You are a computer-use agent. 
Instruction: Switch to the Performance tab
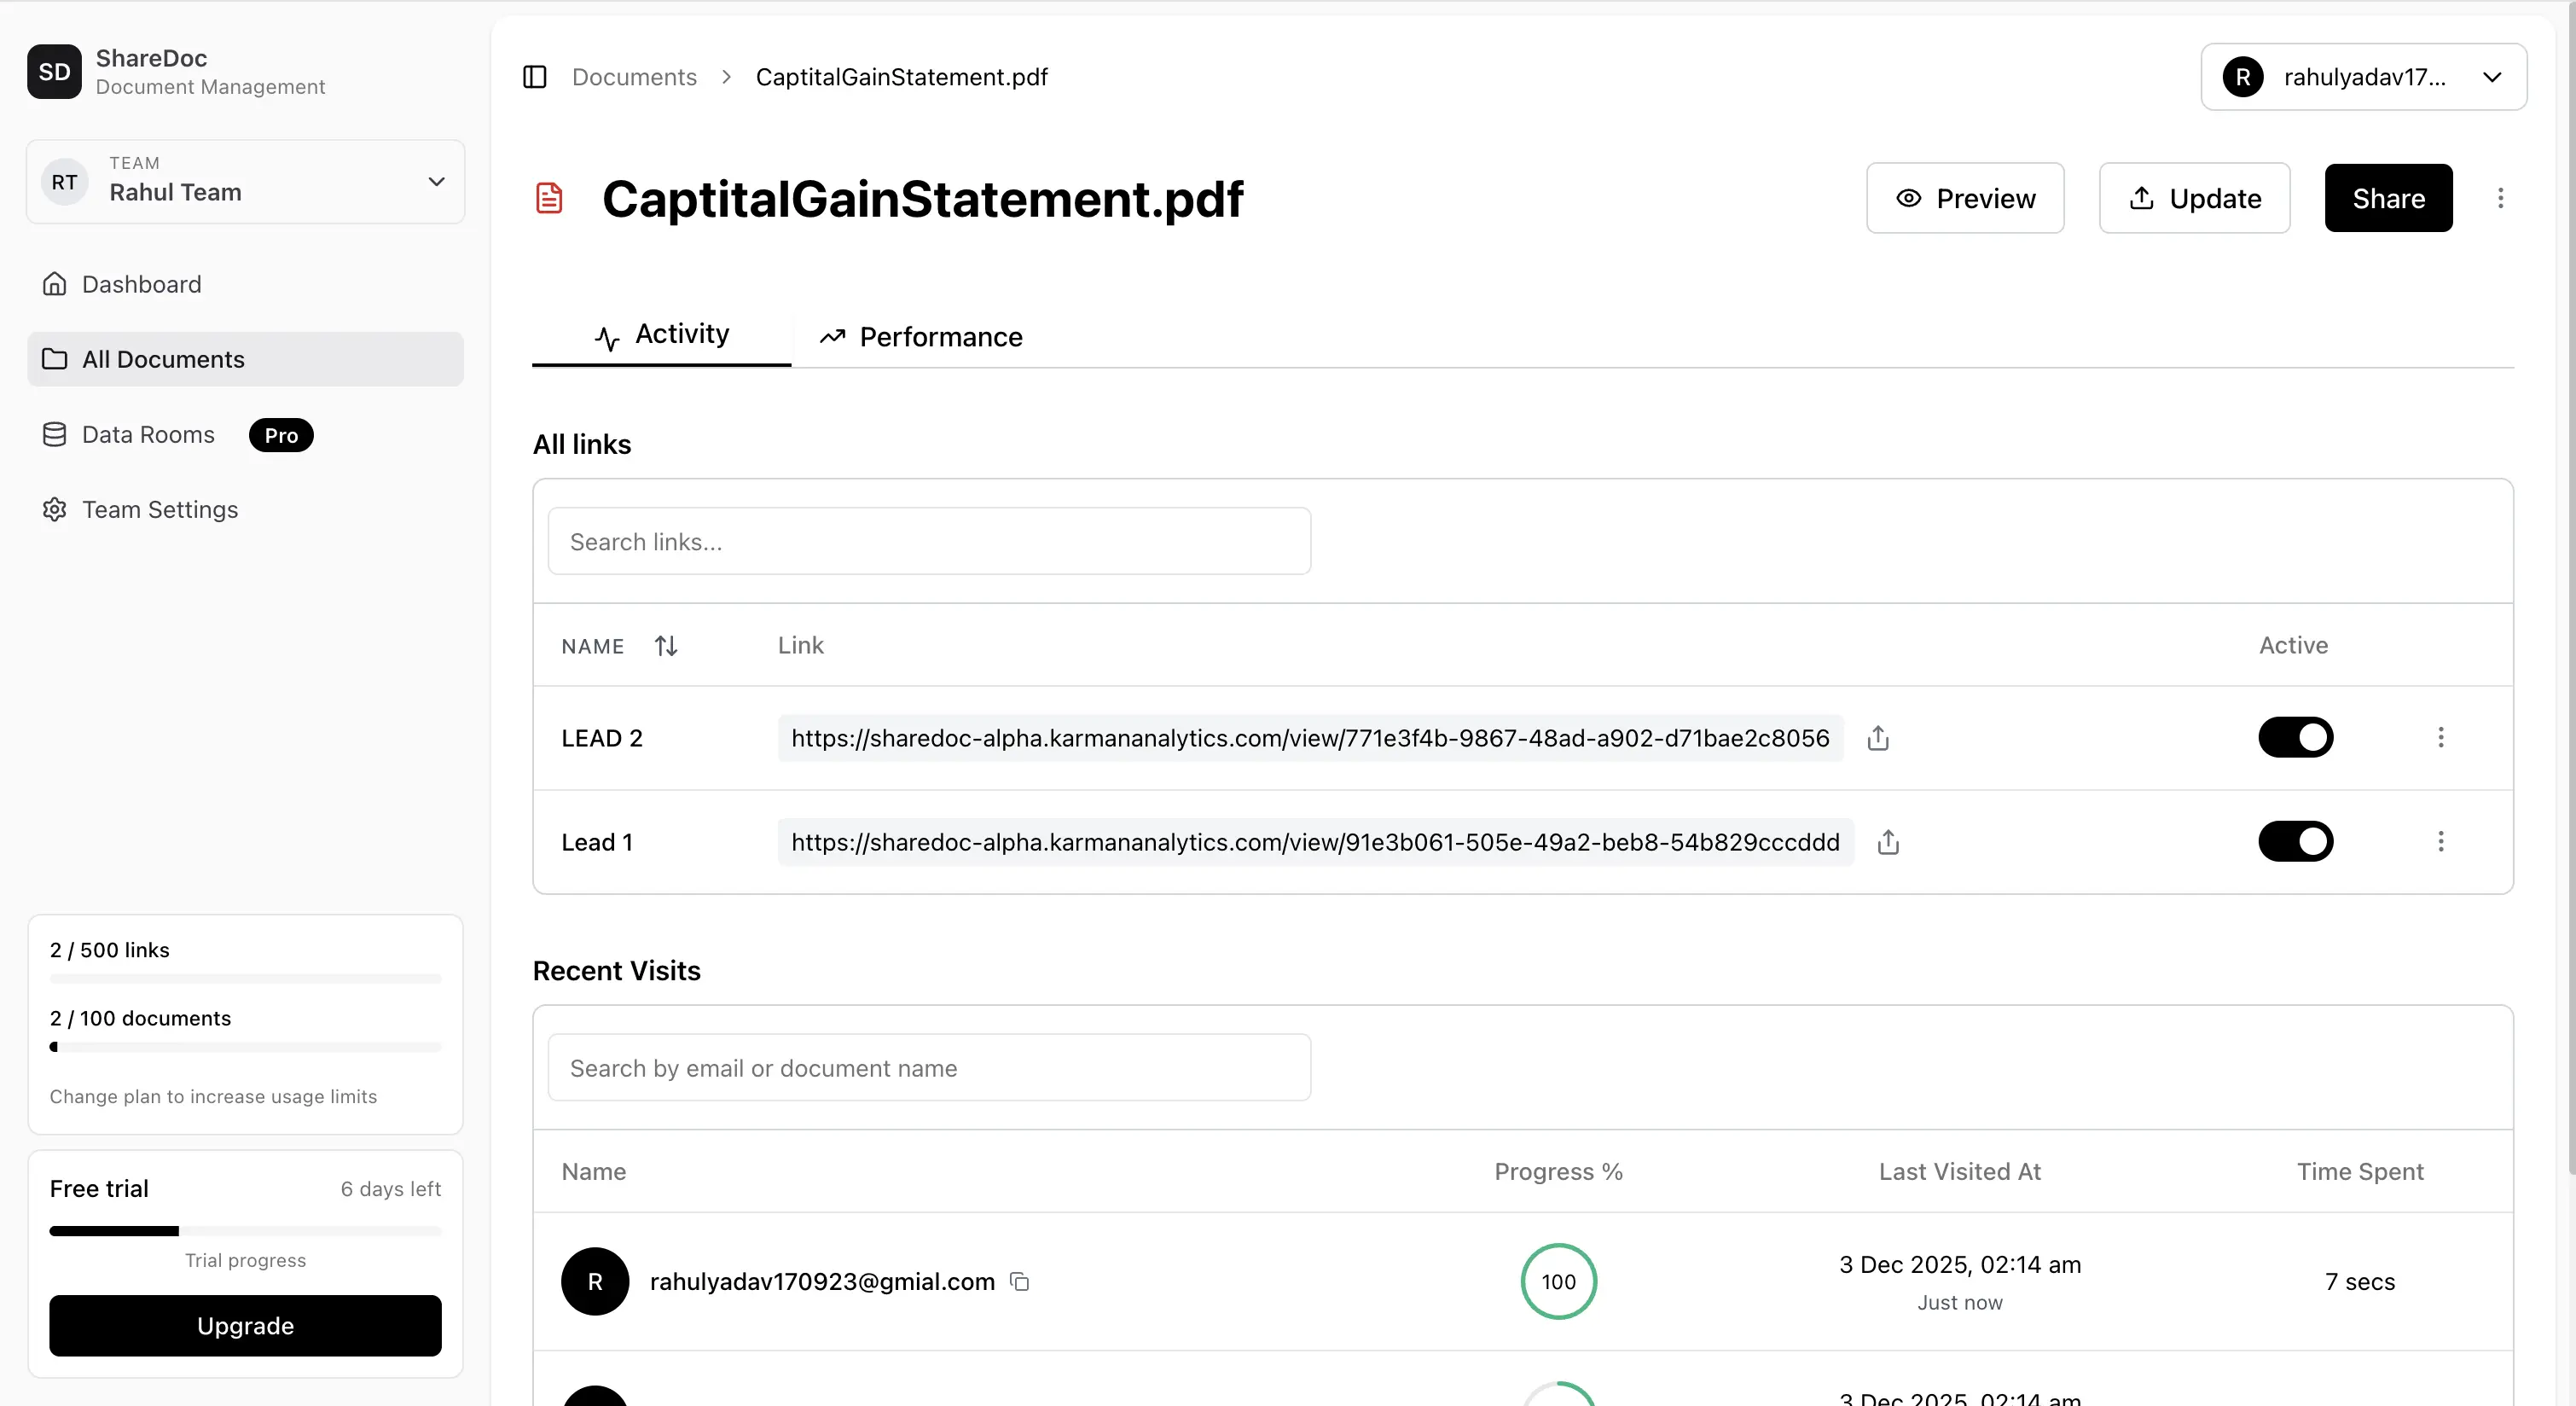[921, 337]
